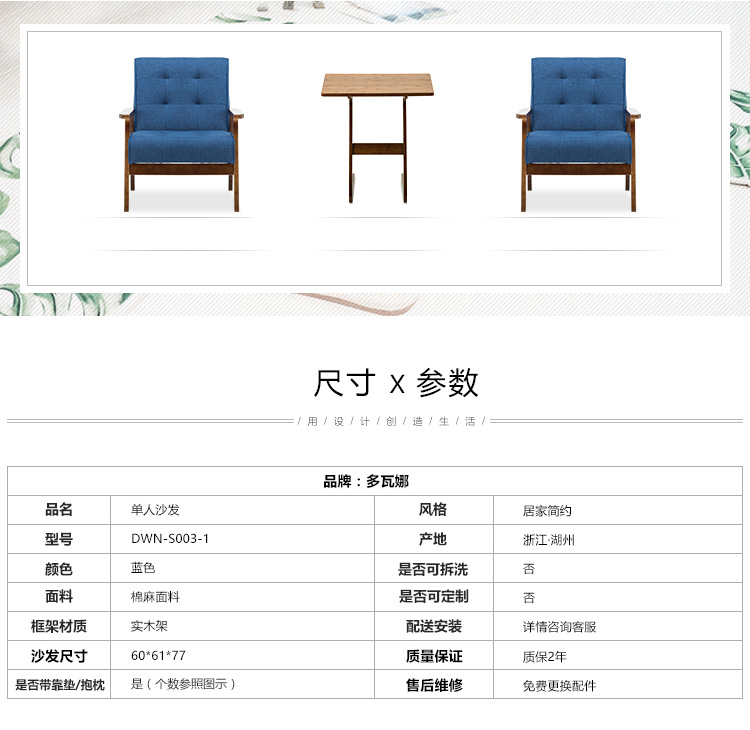This screenshot has height=730, width=750.
Task: Click the brand header 品牌：多瓦娜
Action: 366,481
